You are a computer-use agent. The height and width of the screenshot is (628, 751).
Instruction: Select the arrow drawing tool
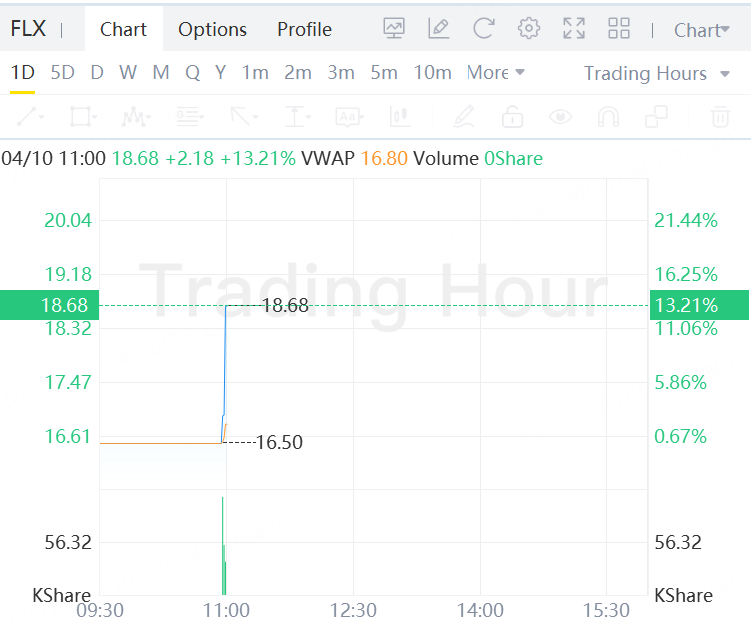pyautogui.click(x=243, y=117)
